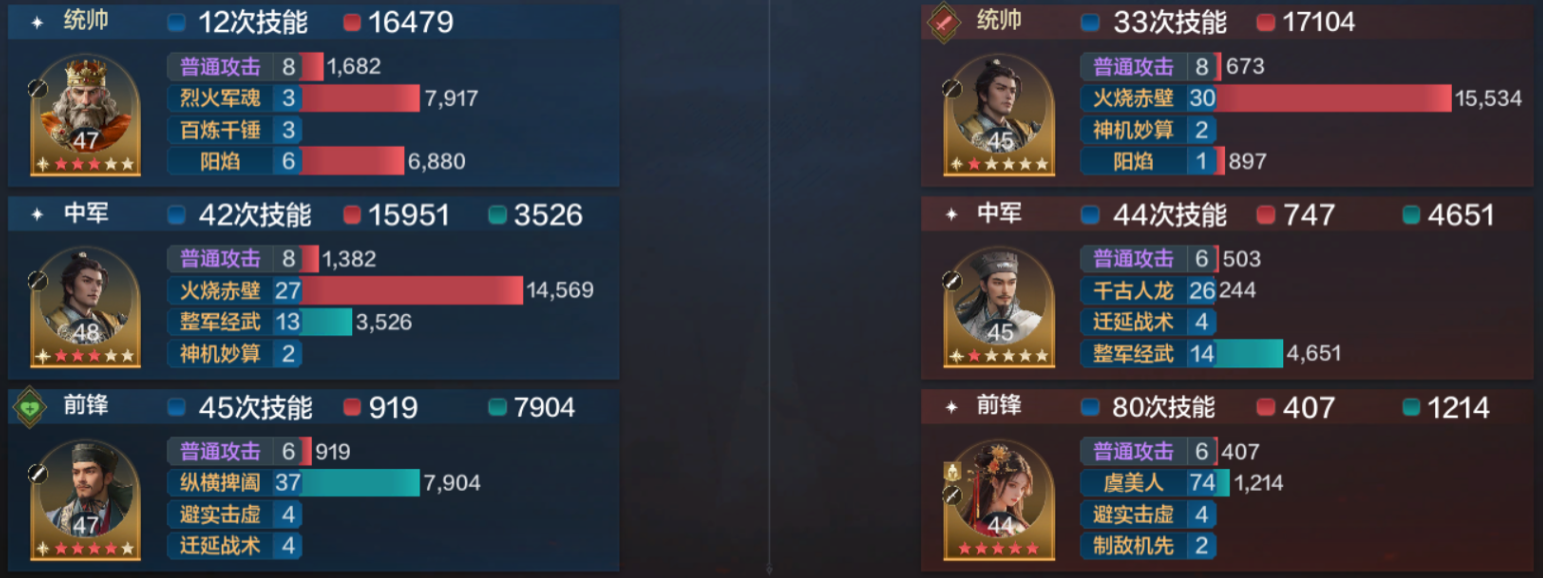This screenshot has width=1543, height=578.
Task: Select the 纵横捭阖 skill label
Action: [x=220, y=483]
